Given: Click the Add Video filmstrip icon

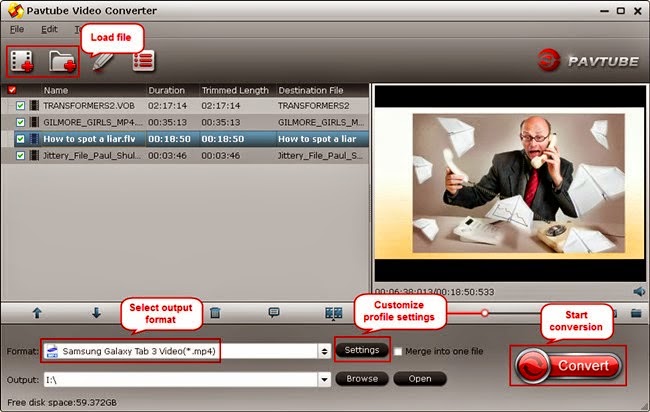Looking at the screenshot, I should 22,61.
